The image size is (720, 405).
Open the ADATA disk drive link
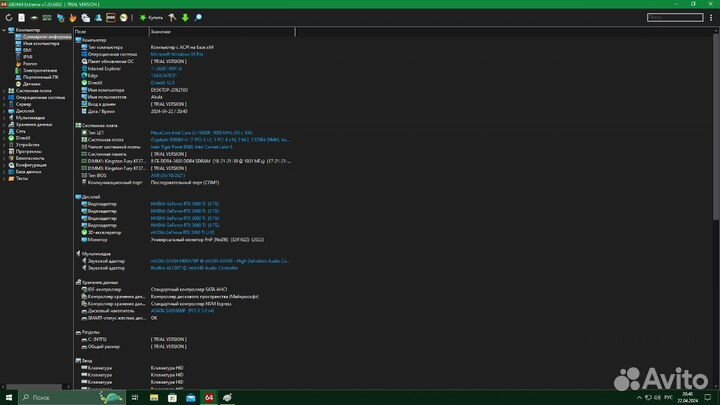182,311
